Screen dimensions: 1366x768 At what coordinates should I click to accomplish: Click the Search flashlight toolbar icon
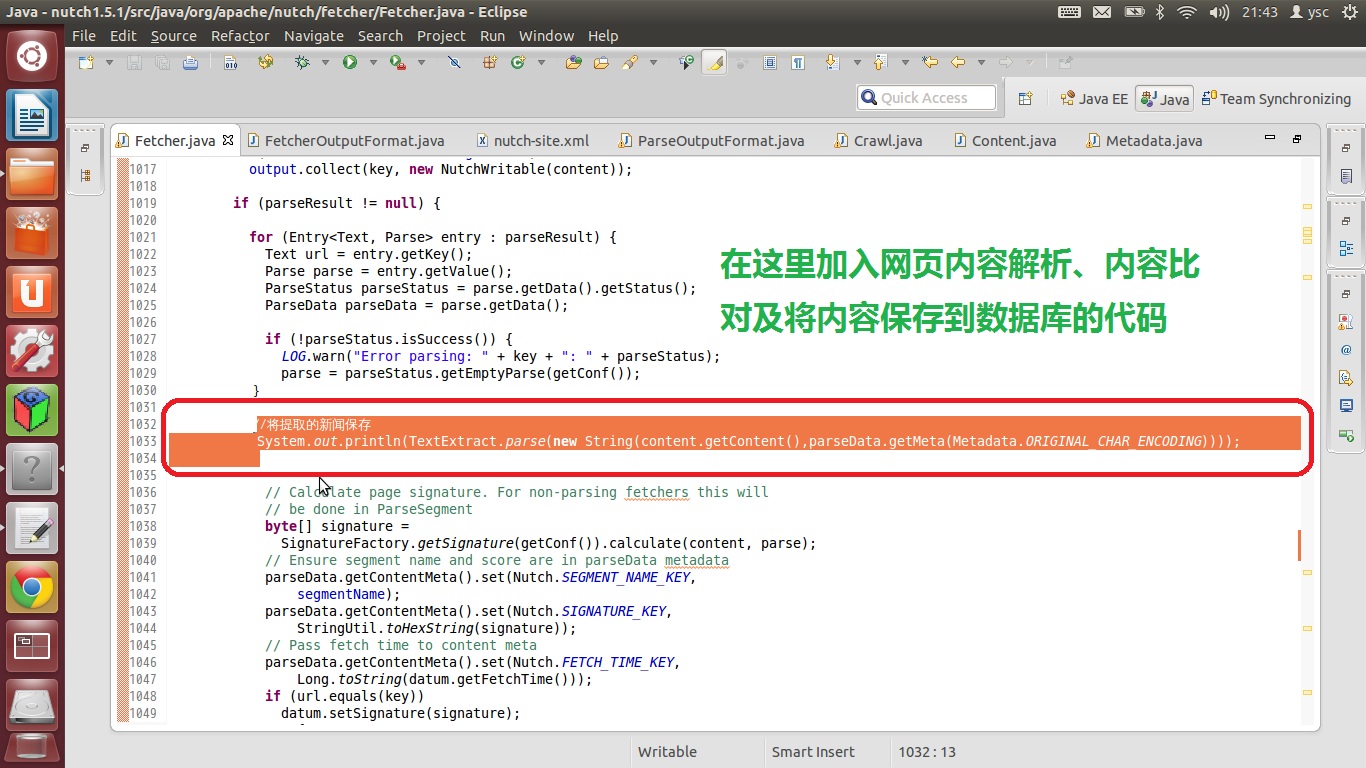630,63
